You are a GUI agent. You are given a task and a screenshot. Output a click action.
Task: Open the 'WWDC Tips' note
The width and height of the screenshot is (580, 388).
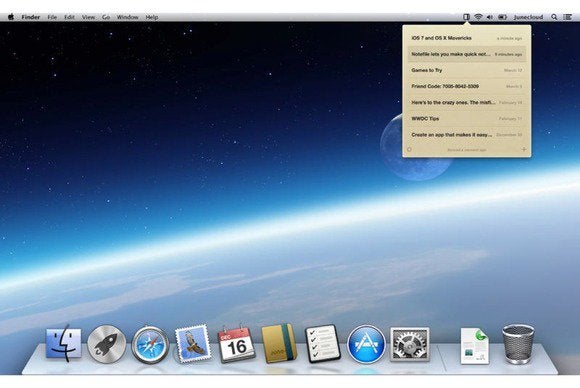[466, 119]
